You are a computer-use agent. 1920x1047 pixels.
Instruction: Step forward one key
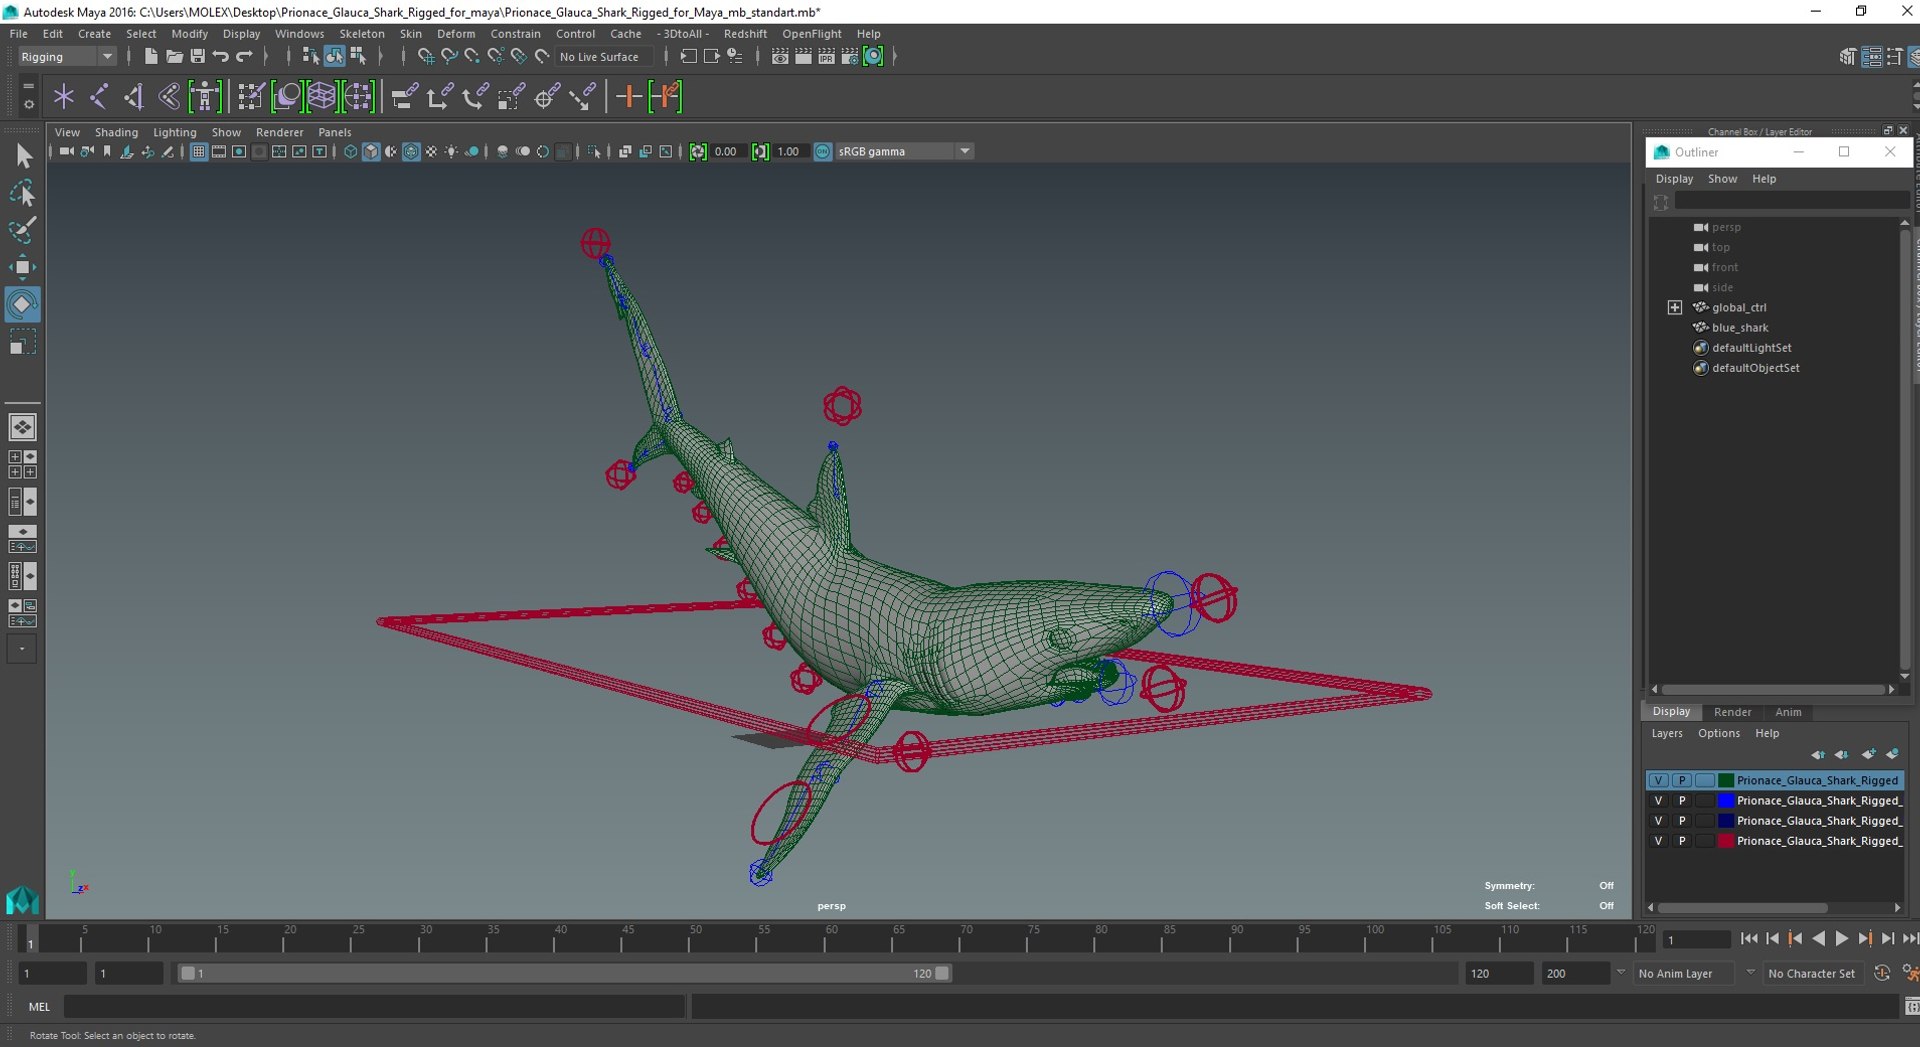1864,939
